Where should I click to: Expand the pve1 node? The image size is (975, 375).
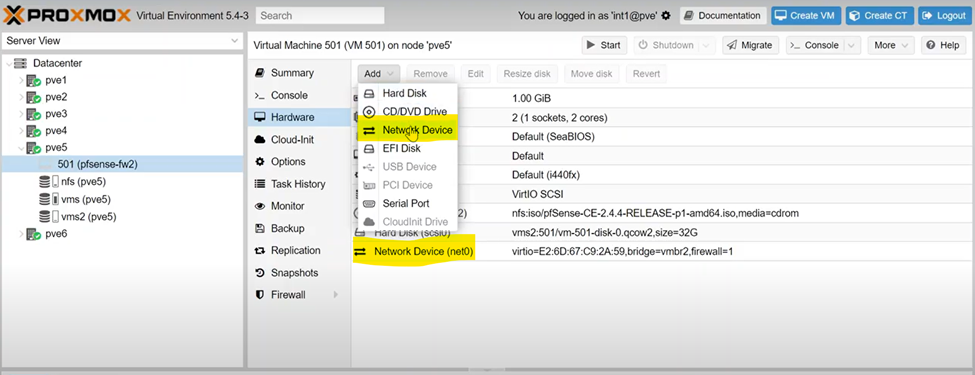pyautogui.click(x=21, y=80)
